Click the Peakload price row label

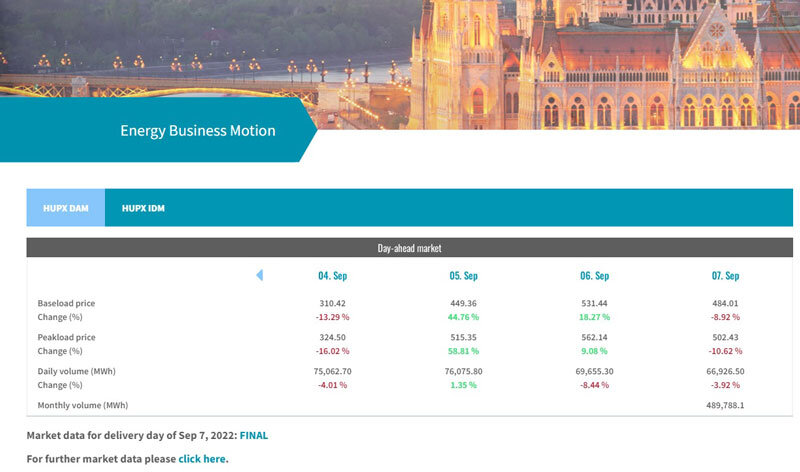(x=66, y=338)
